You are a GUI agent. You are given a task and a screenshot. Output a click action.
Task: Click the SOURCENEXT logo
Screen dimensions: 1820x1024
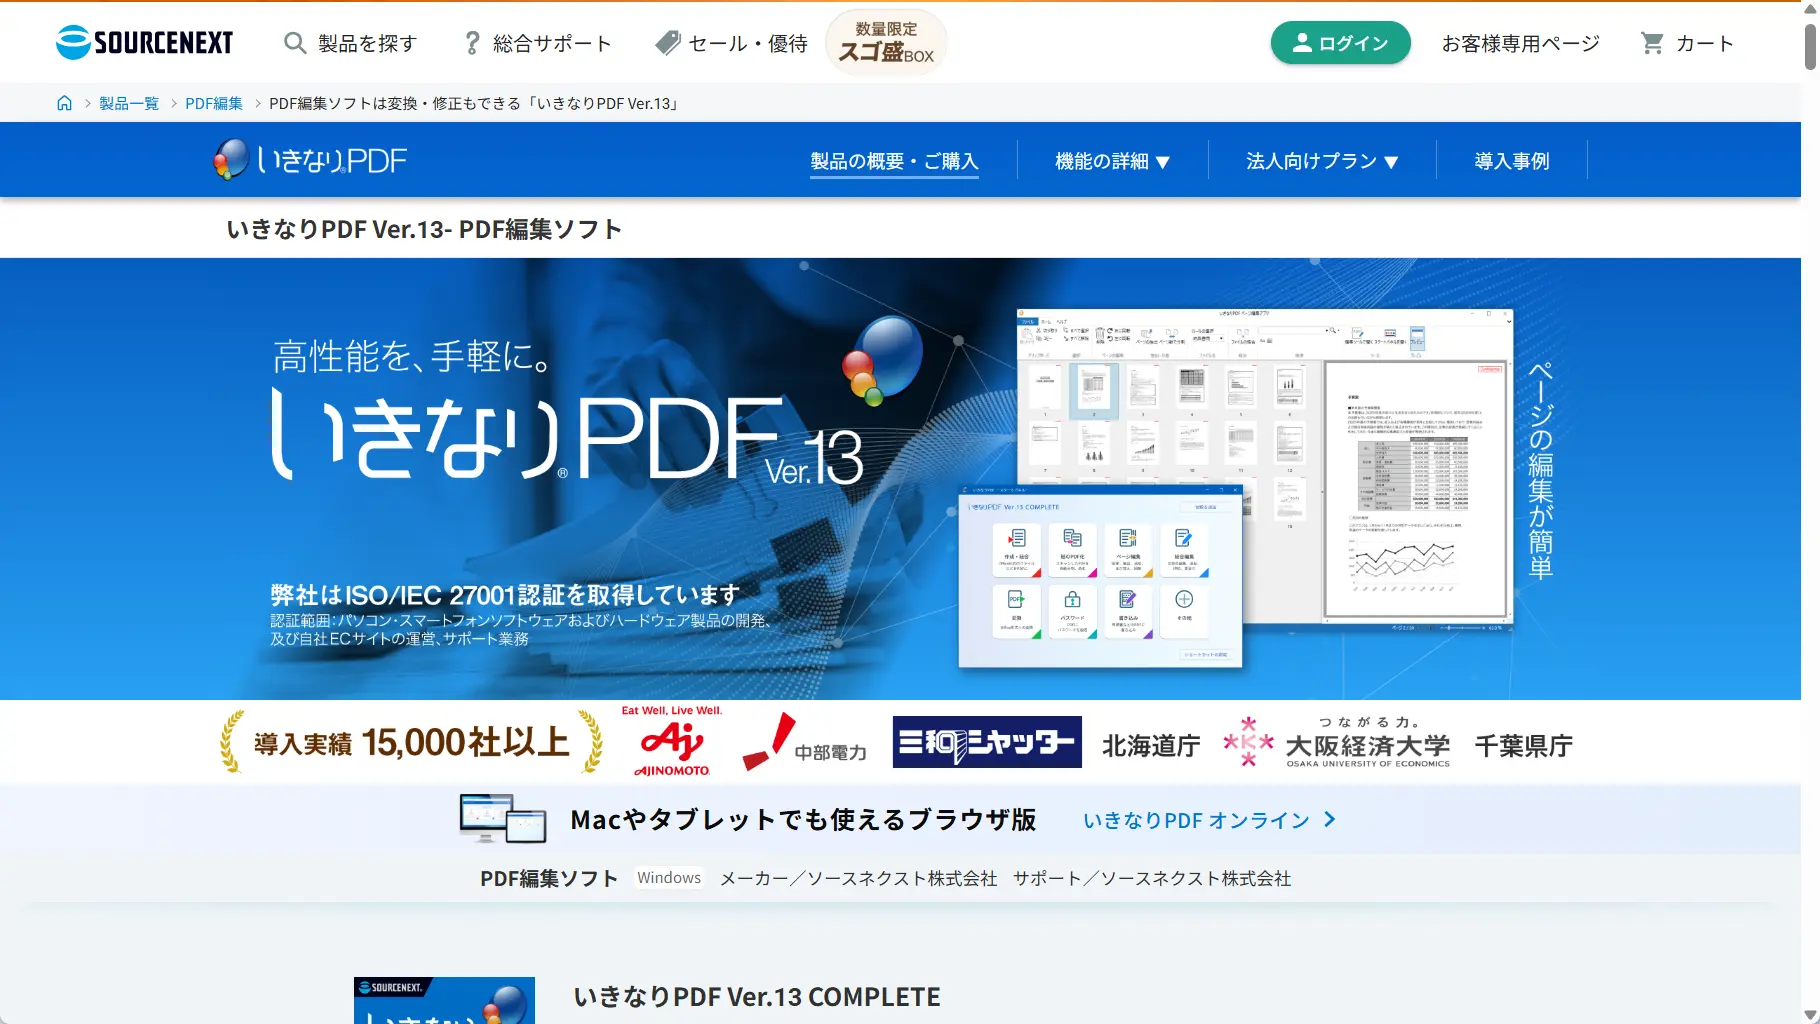[145, 42]
